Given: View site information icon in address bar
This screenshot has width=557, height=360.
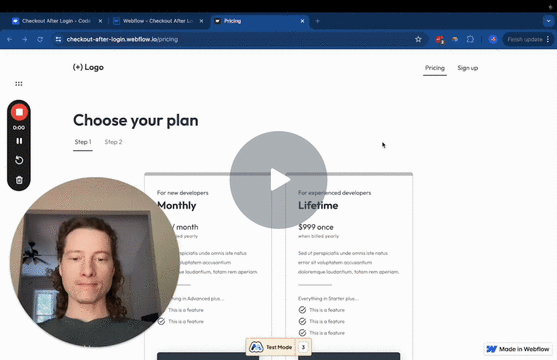Looking at the screenshot, I should click(x=58, y=39).
